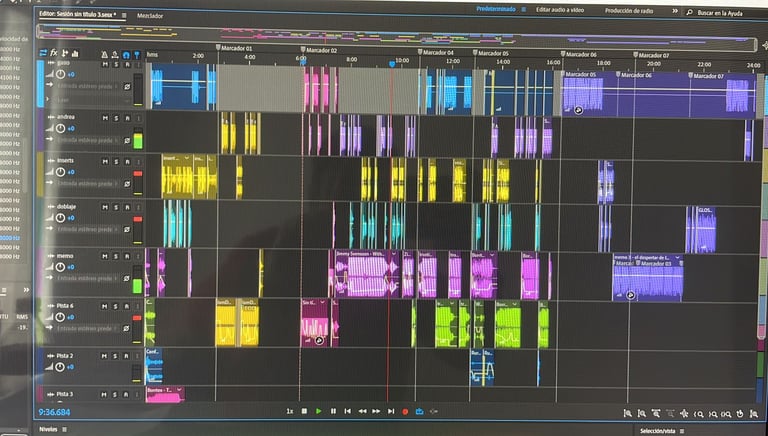Screen dimensions: 768x436
Task: Move playhead to previous marker
Action: click(x=347, y=411)
